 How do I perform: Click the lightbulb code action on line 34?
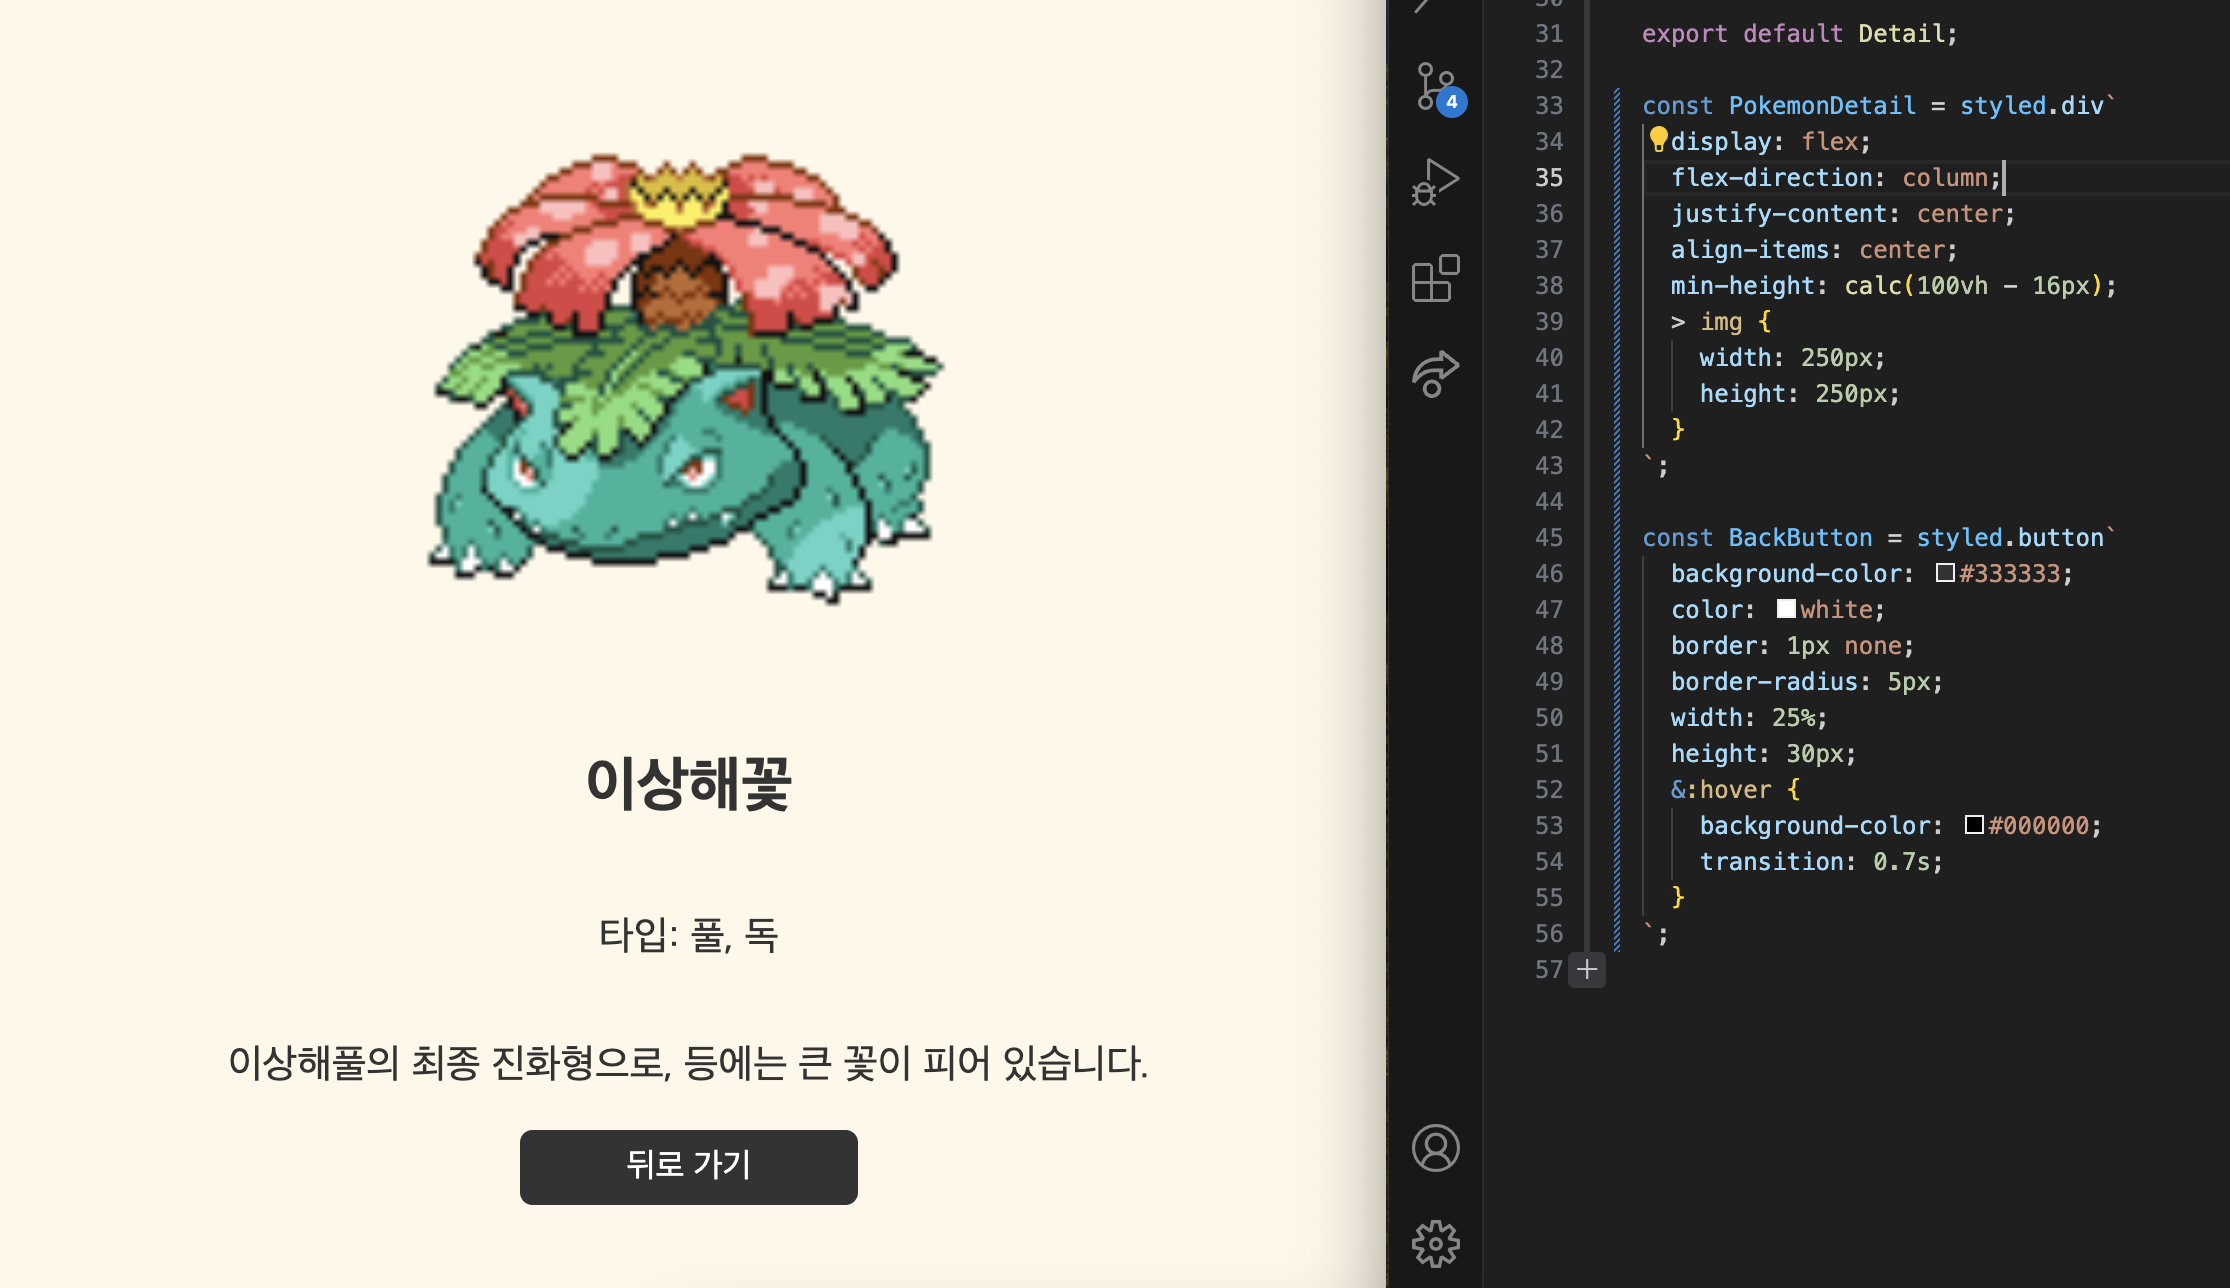[x=1658, y=139]
